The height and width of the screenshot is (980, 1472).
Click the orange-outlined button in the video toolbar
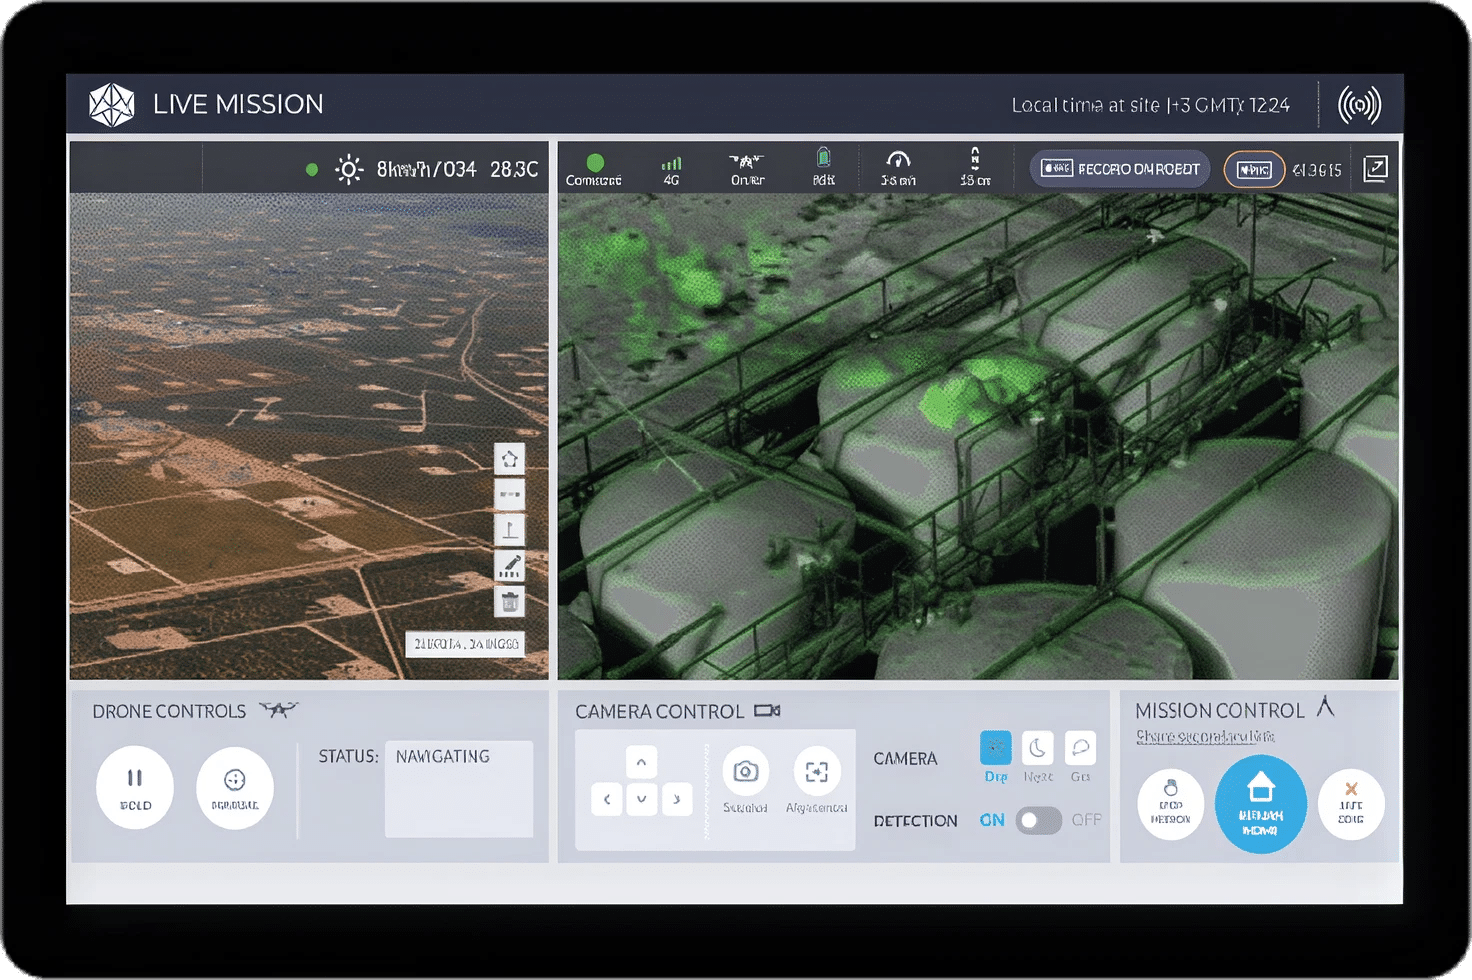(1254, 170)
